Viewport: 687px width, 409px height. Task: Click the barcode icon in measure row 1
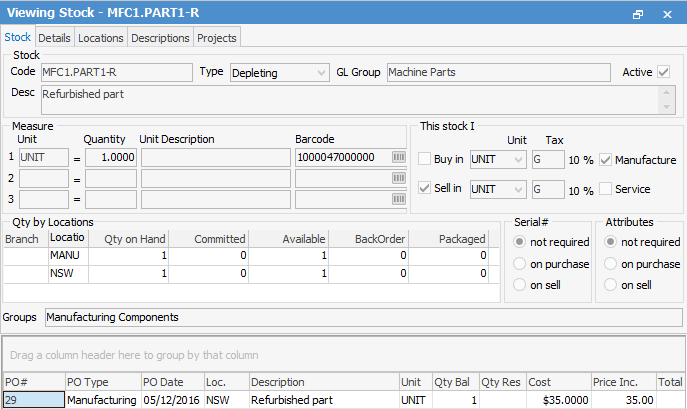point(398,157)
